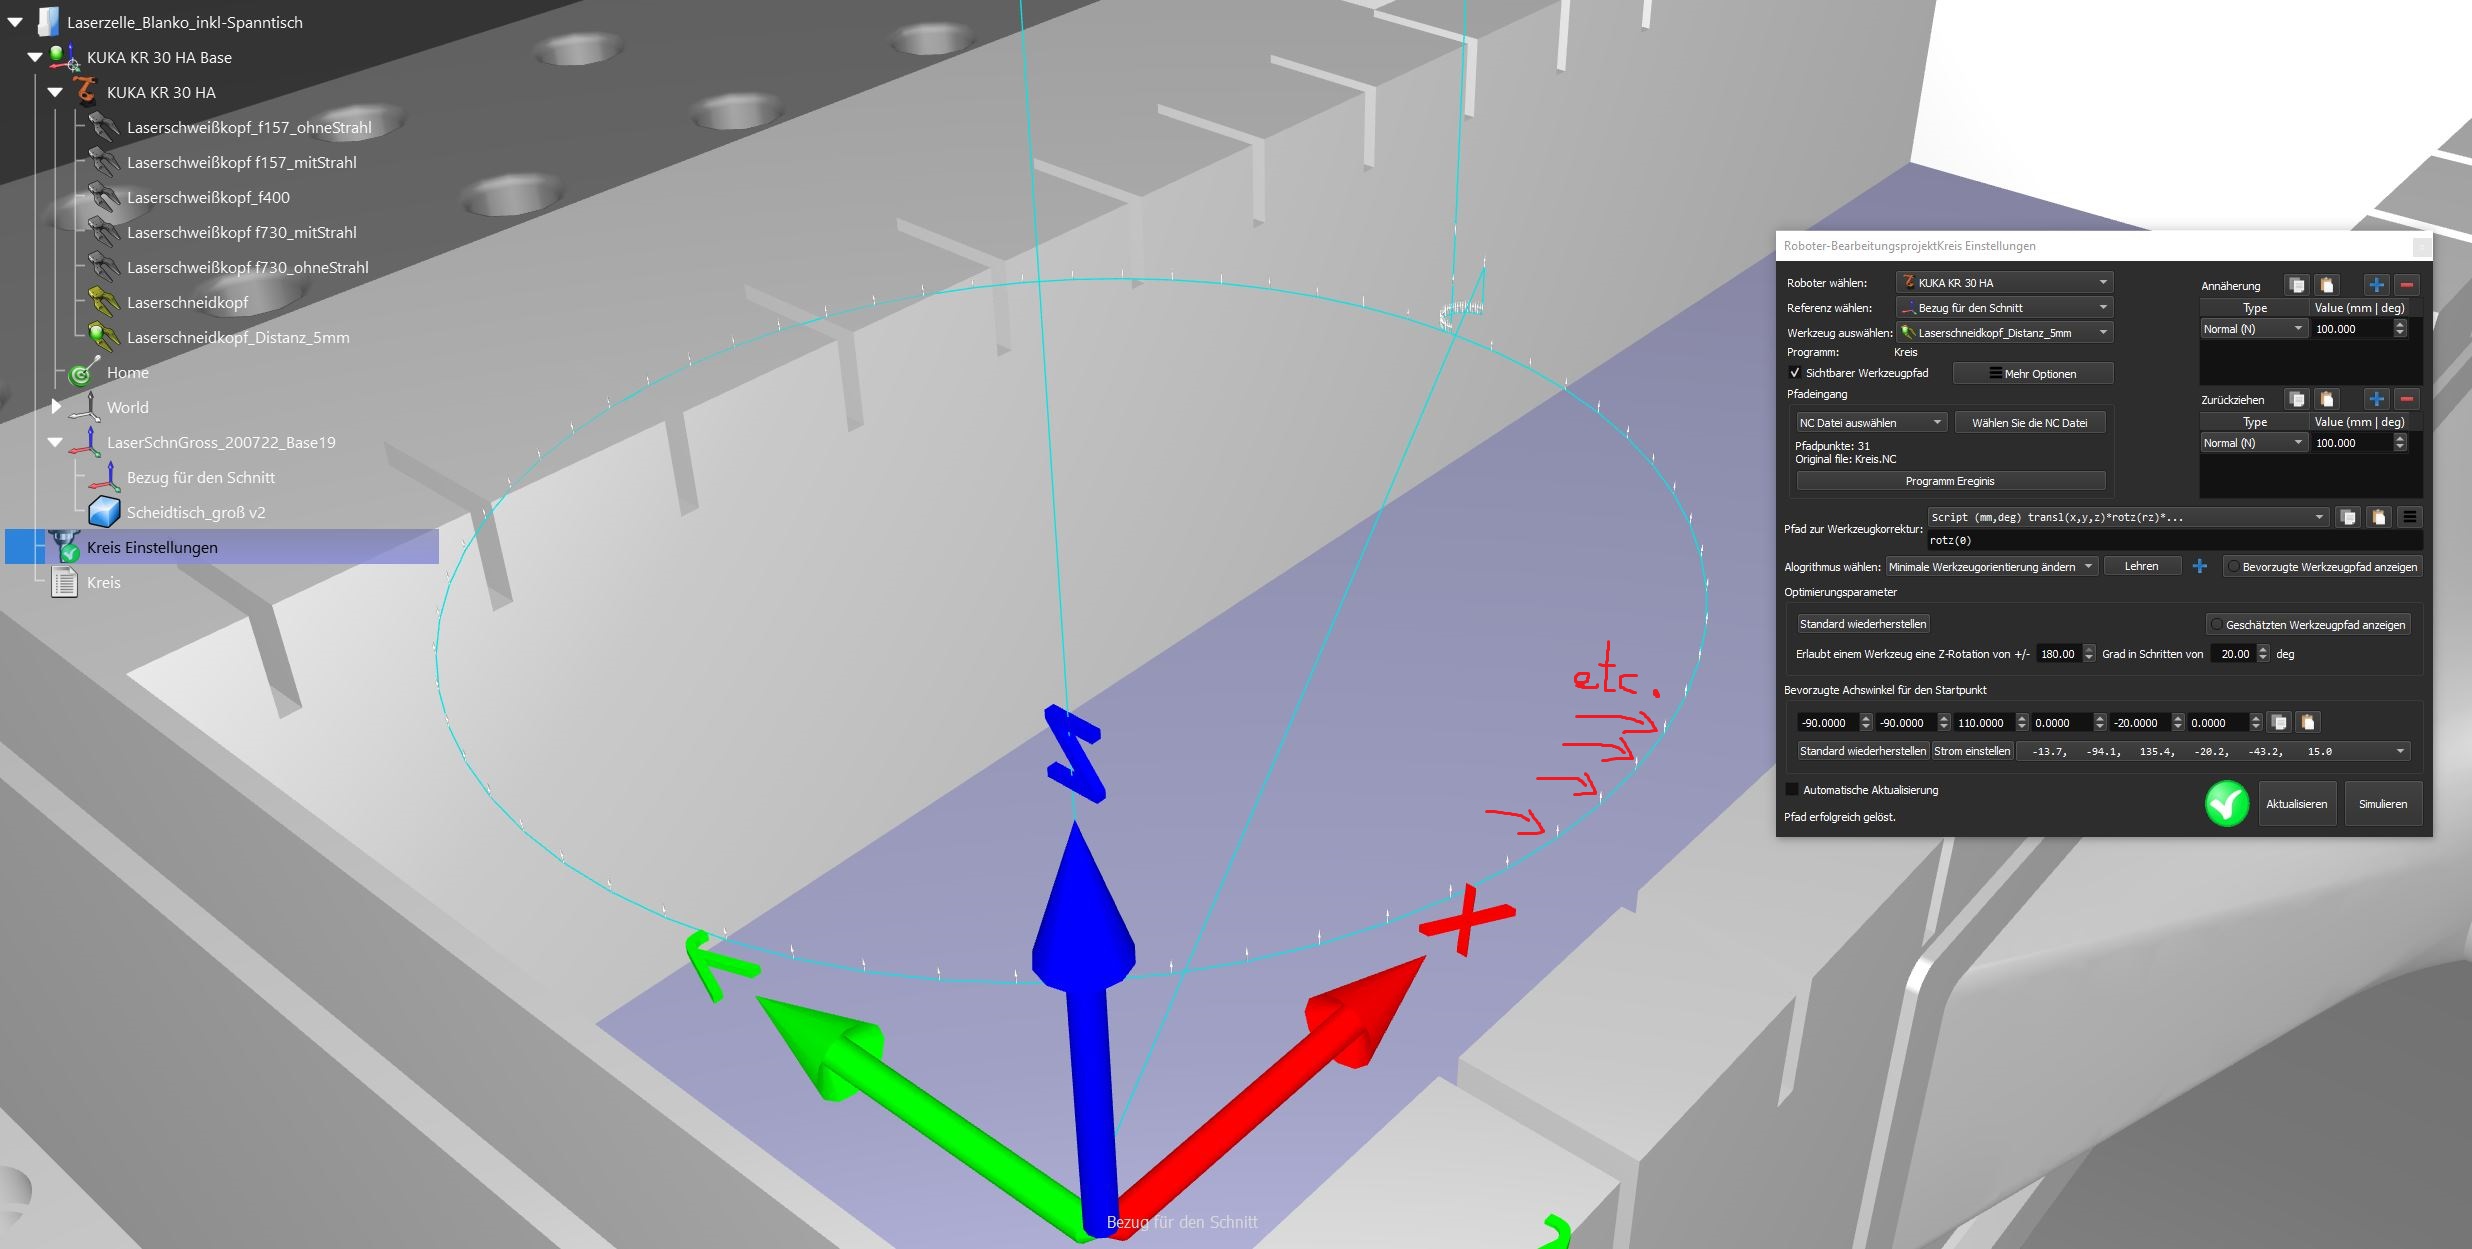
Task: Click the Z-Rotation value field showing 180.00
Action: tap(2056, 654)
